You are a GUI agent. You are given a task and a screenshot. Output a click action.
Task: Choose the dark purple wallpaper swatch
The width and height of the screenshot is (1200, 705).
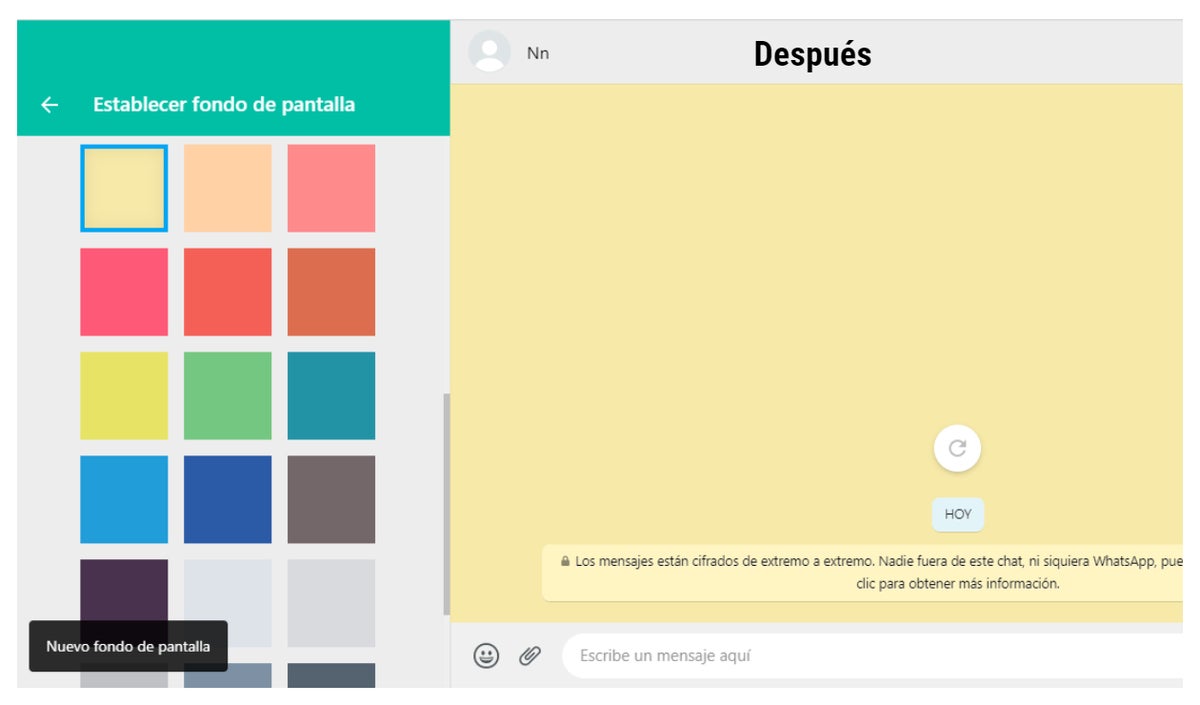tap(124, 590)
